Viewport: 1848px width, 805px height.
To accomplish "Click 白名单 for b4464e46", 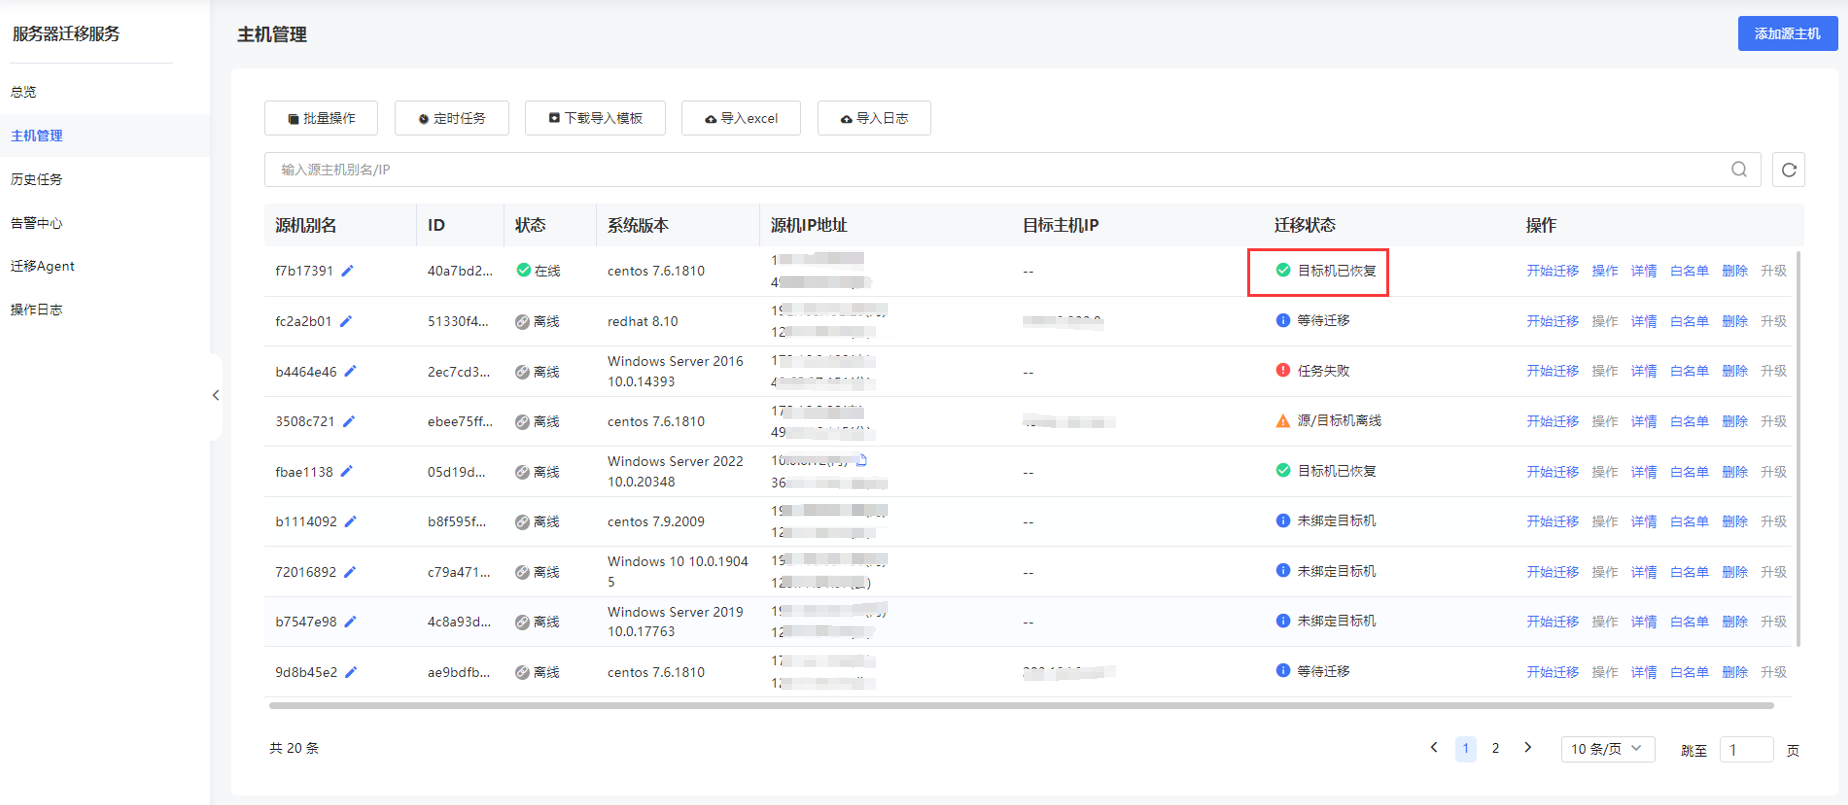I will click(x=1689, y=371).
